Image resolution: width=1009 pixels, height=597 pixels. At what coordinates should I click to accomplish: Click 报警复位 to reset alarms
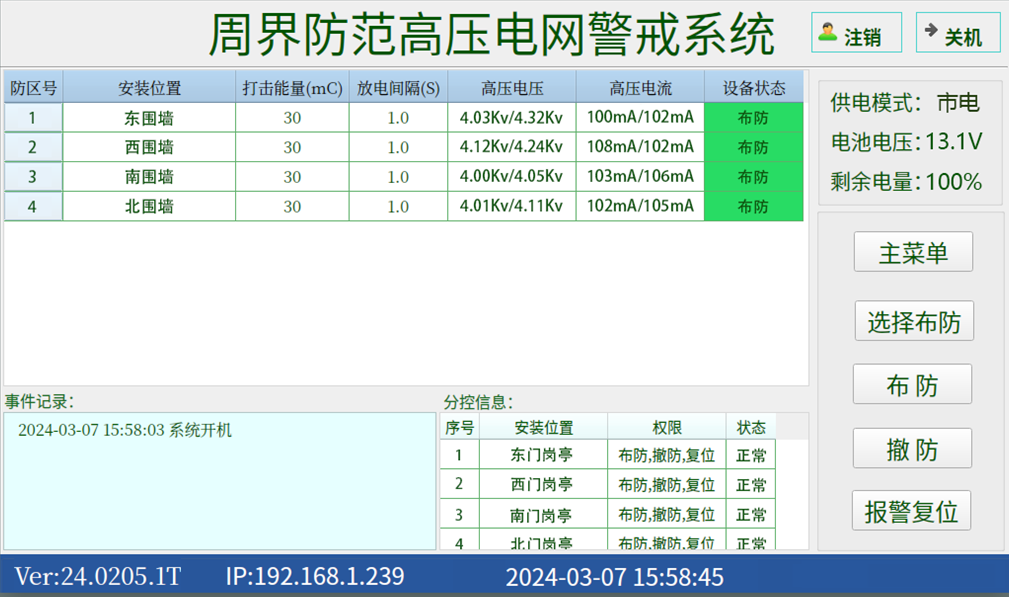[x=912, y=510]
